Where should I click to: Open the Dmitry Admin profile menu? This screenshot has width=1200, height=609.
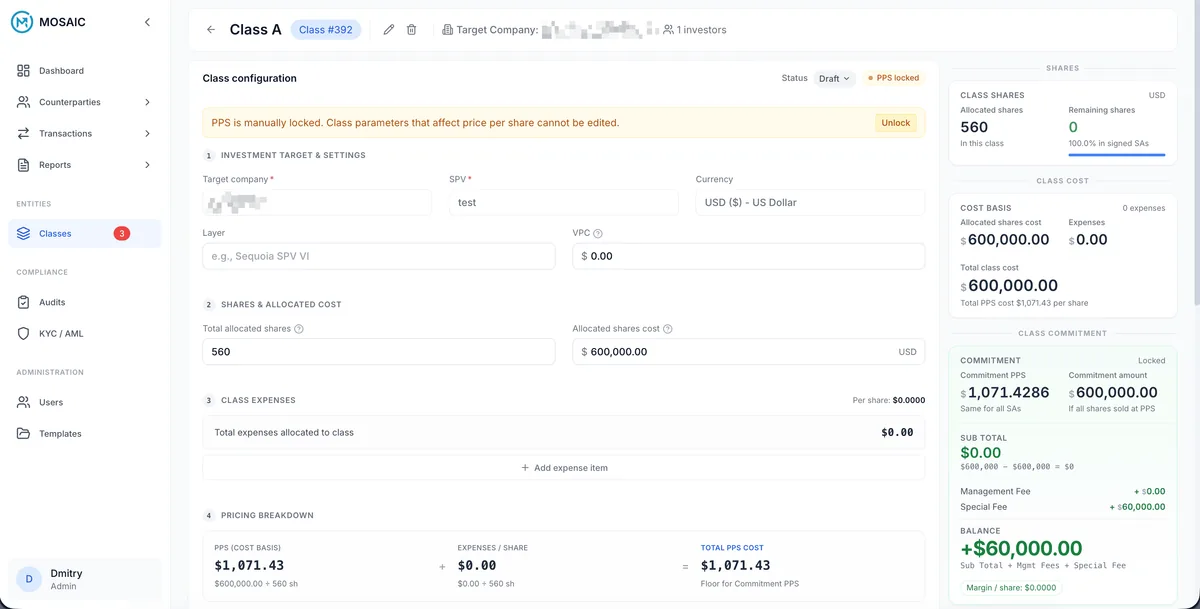84,579
